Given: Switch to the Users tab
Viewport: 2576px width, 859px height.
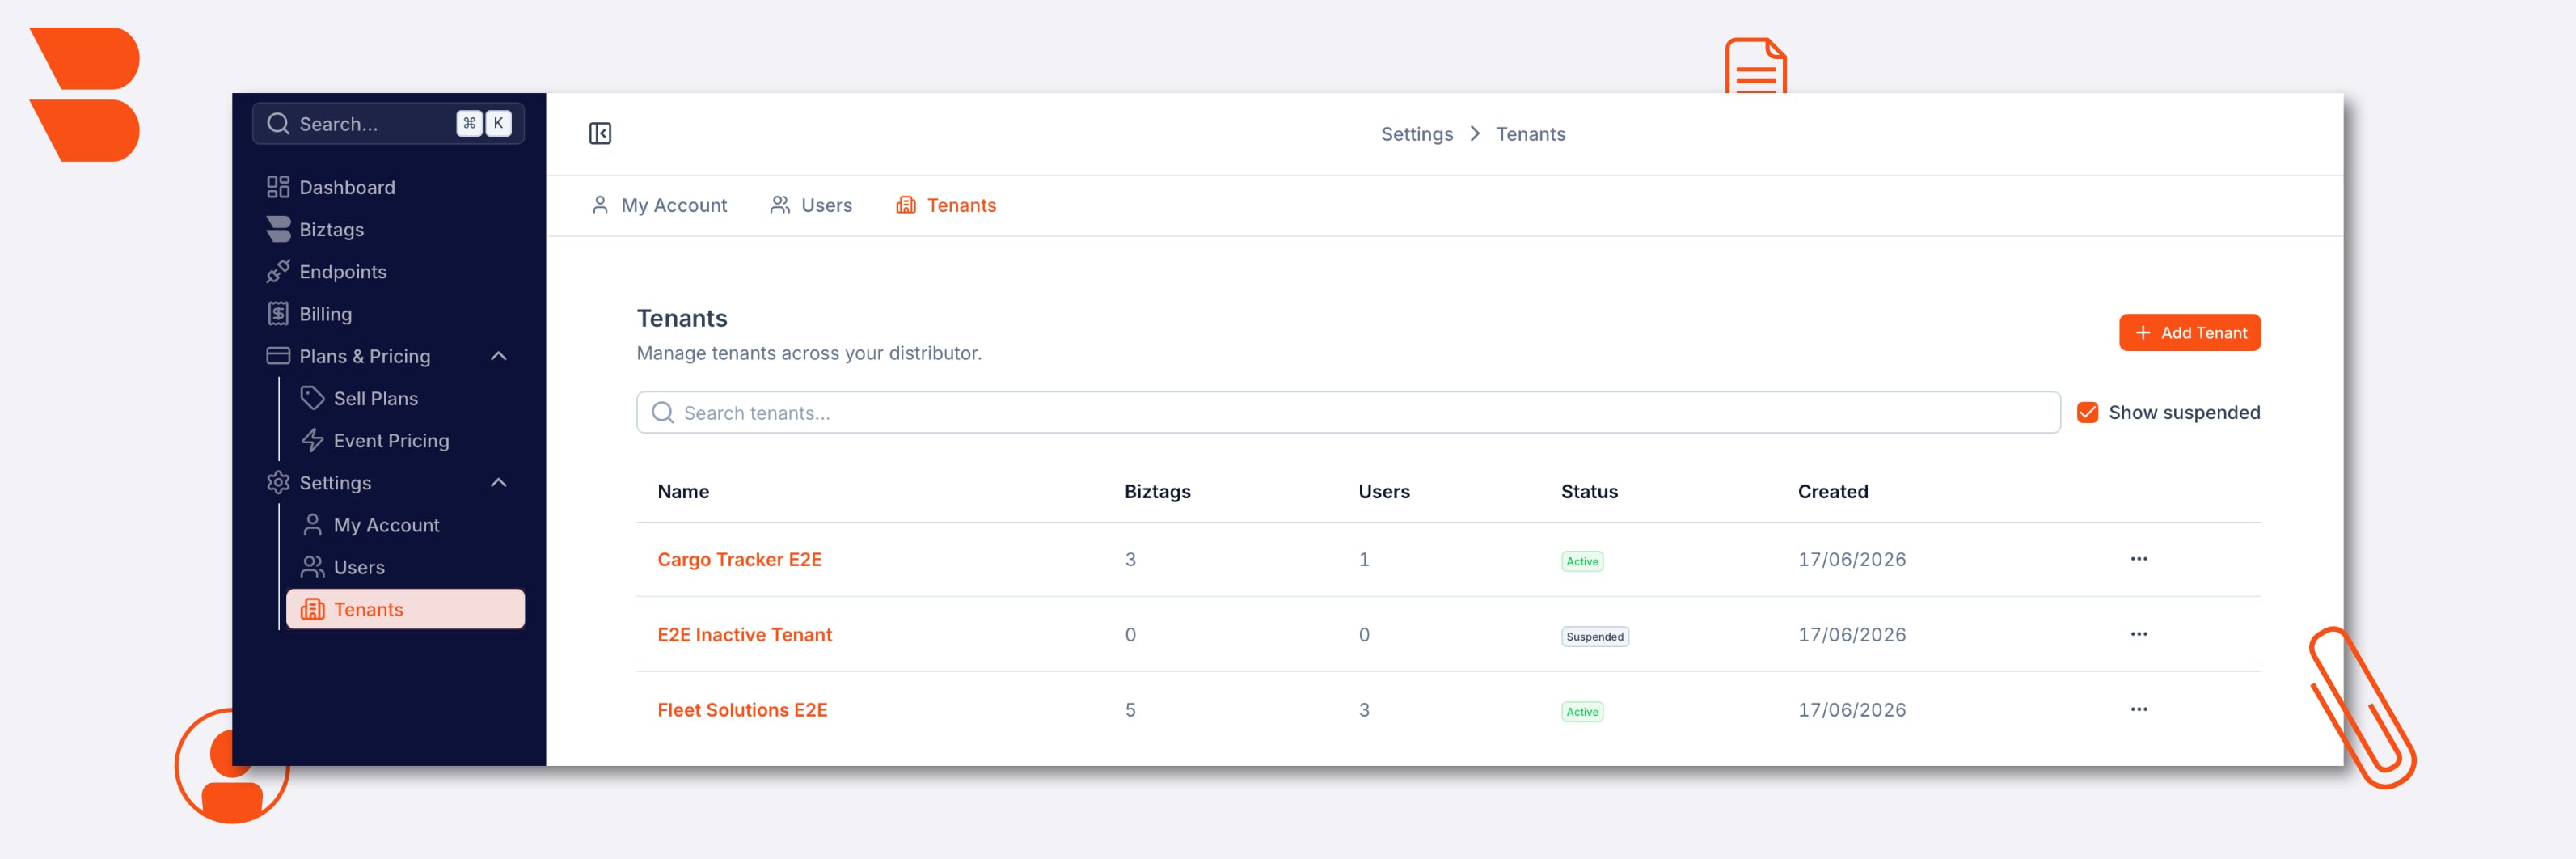Looking at the screenshot, I should [x=811, y=206].
